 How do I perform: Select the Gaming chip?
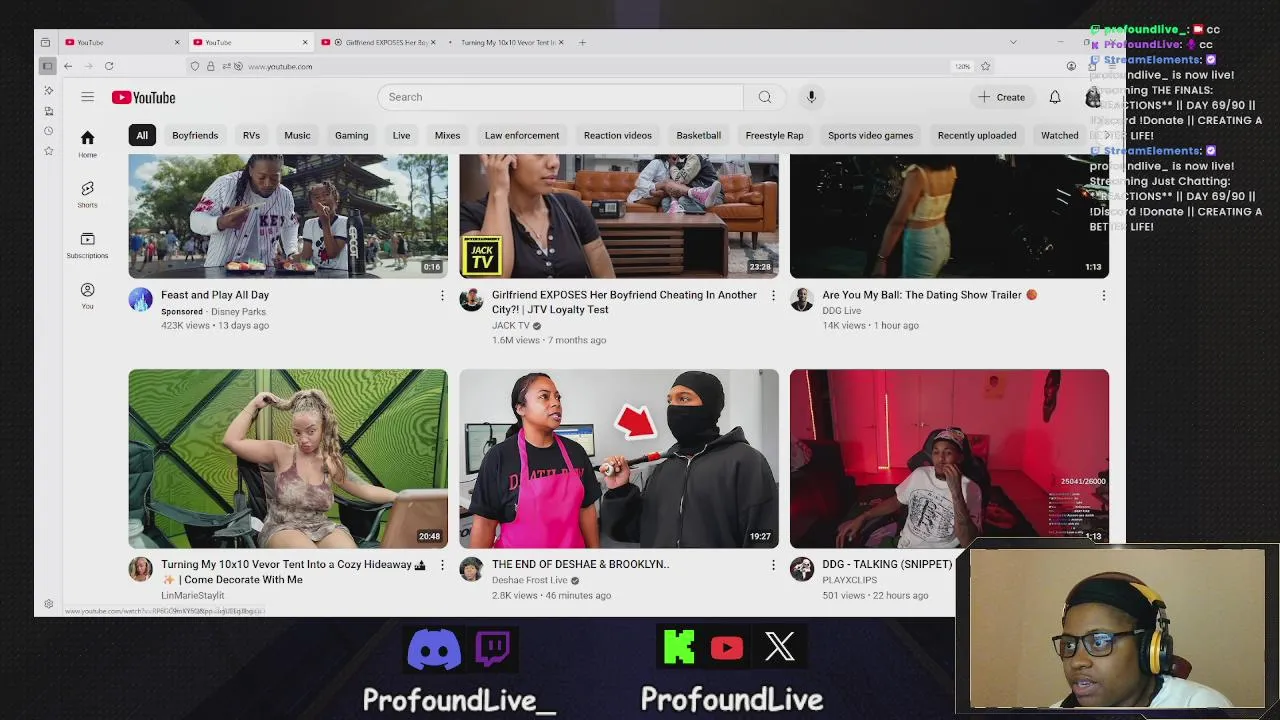(351, 135)
